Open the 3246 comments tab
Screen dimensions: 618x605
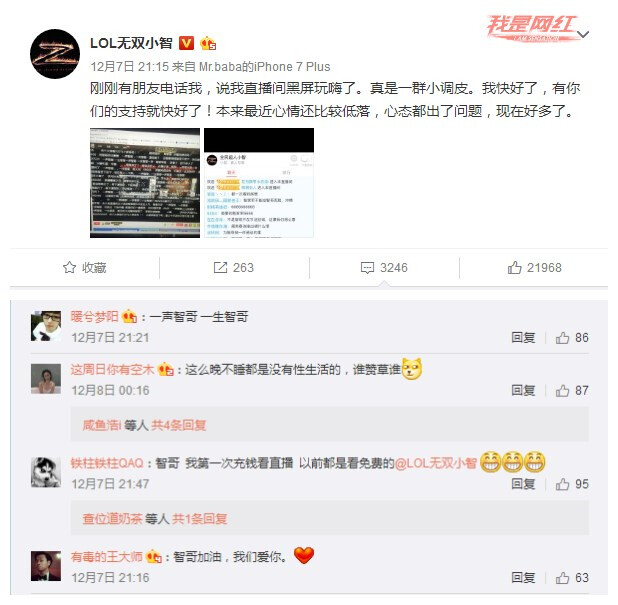[x=384, y=268]
